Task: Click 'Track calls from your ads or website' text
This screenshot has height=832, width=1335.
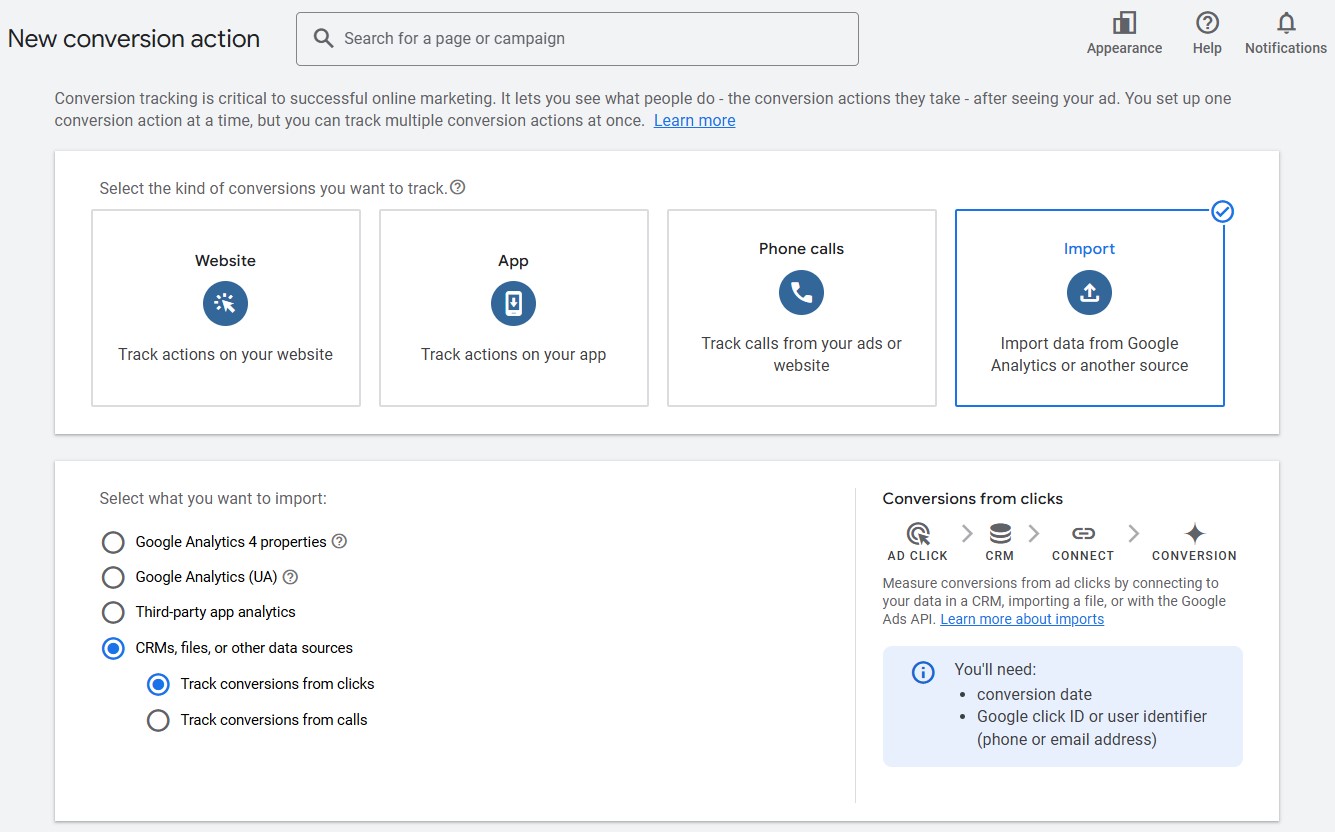Action: 801,354
